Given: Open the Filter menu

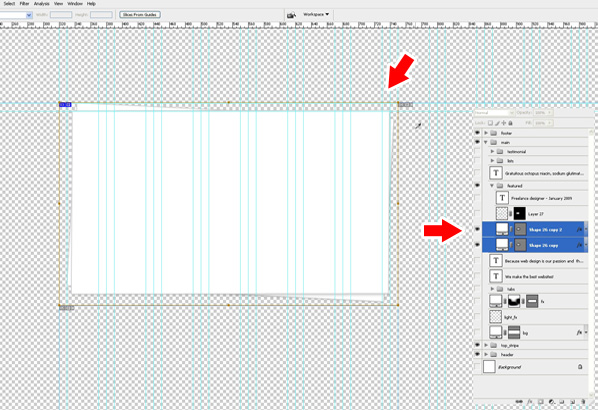Looking at the screenshot, I should tap(24, 4).
